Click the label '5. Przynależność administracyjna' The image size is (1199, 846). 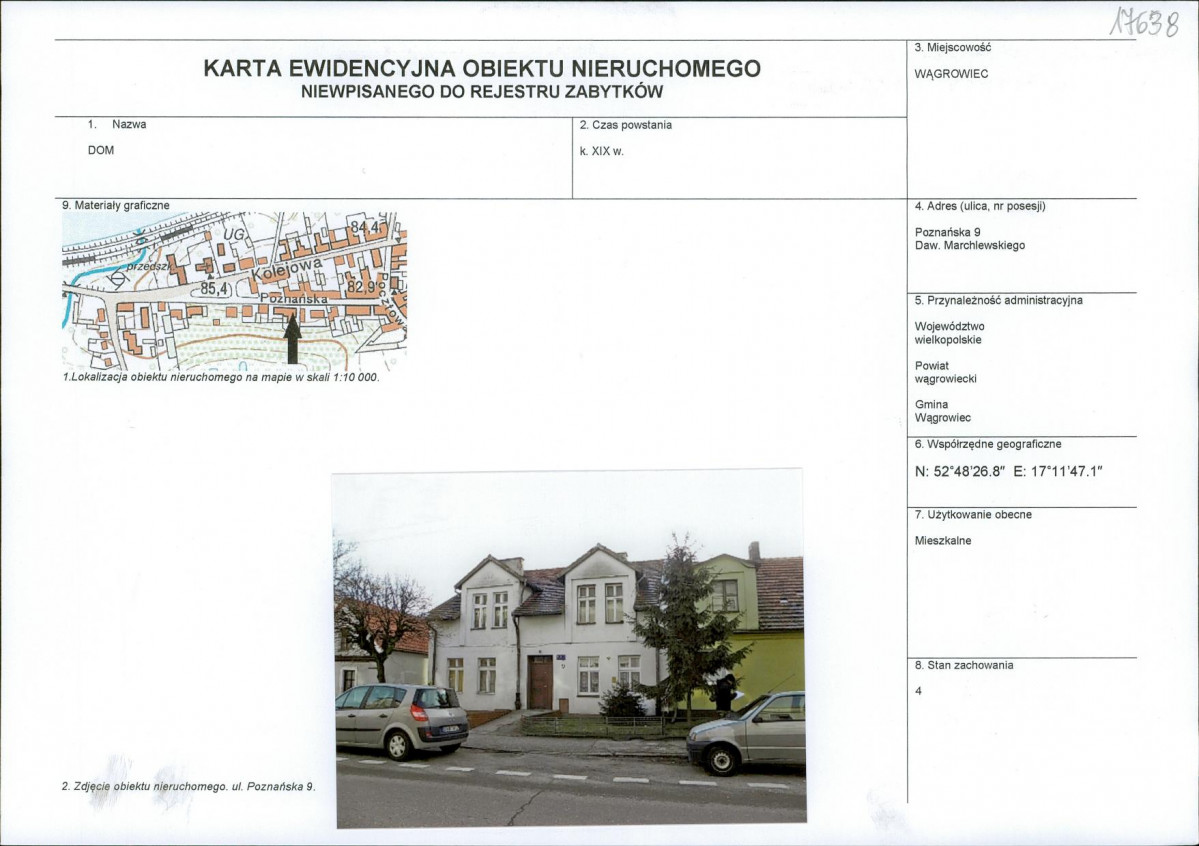pos(999,300)
